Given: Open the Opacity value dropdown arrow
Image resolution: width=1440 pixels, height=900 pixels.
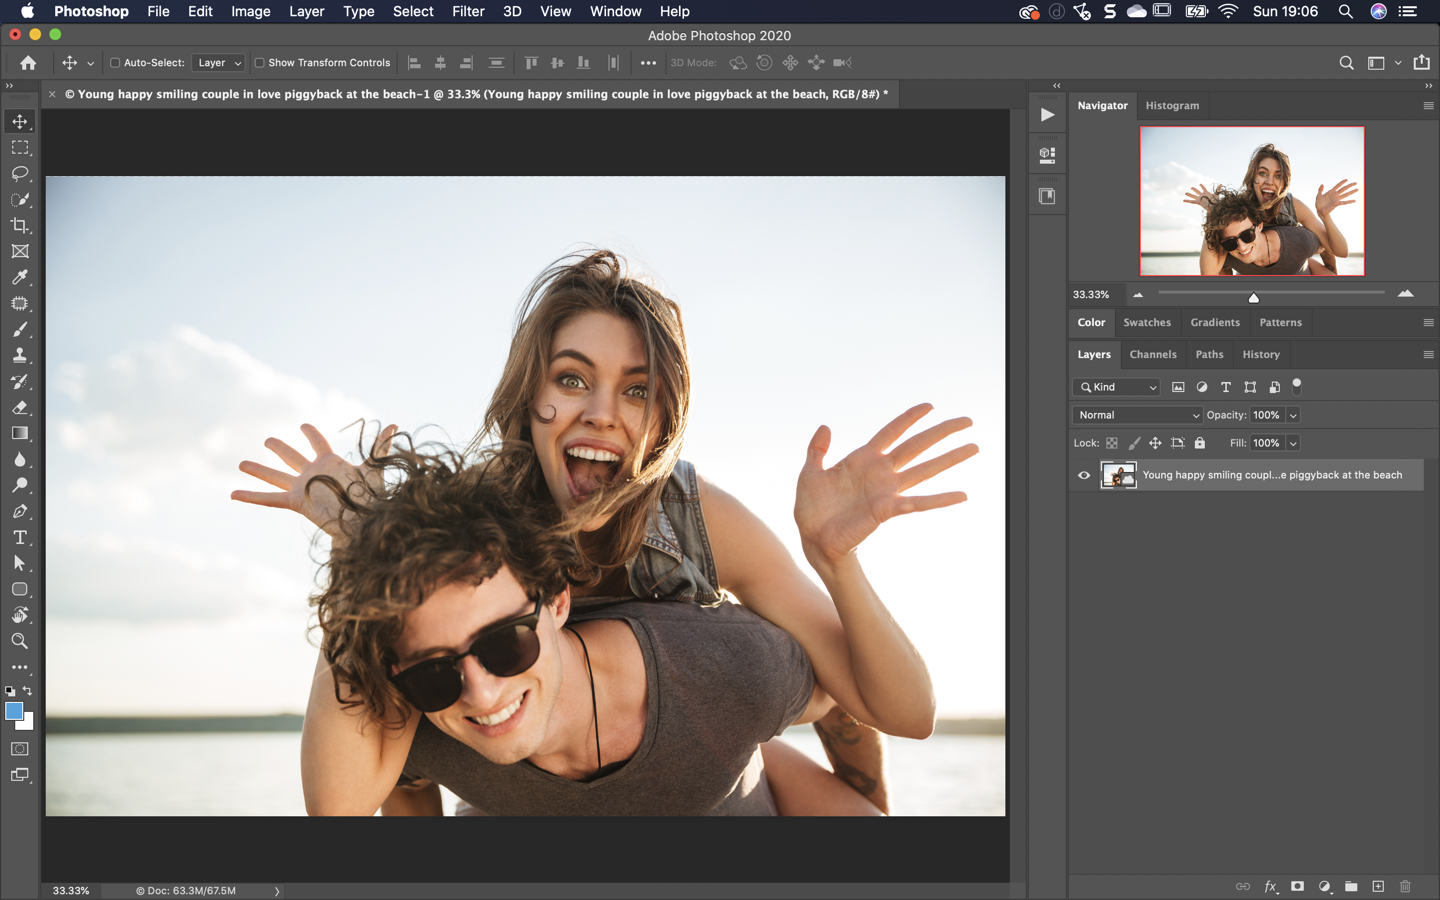Looking at the screenshot, I should click(x=1293, y=415).
